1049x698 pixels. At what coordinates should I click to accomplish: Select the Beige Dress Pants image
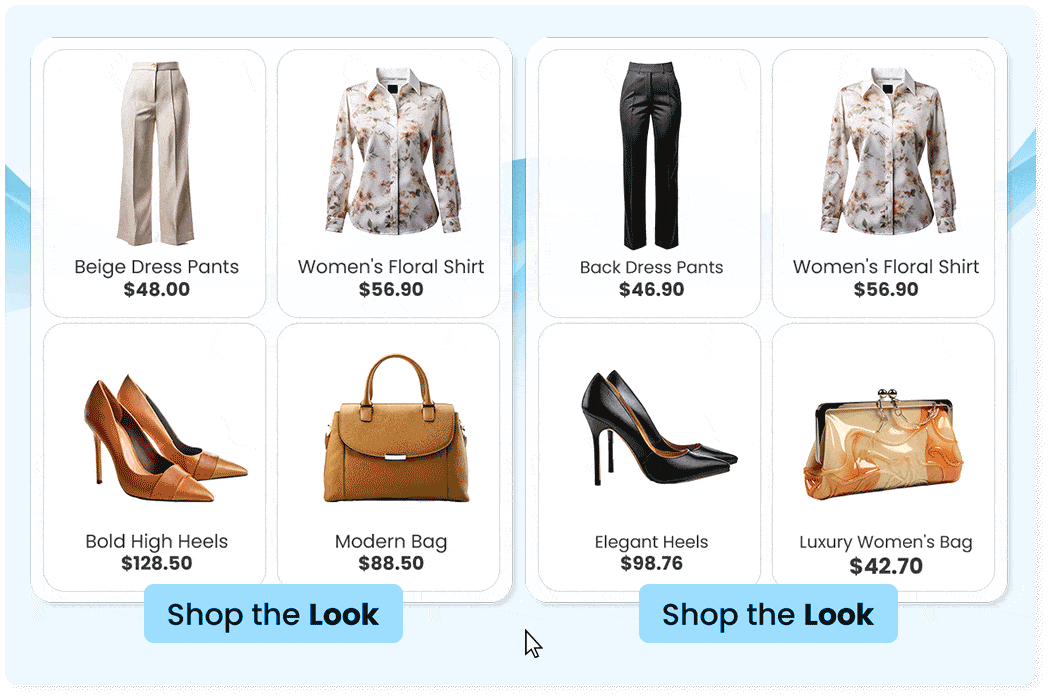[x=156, y=153]
